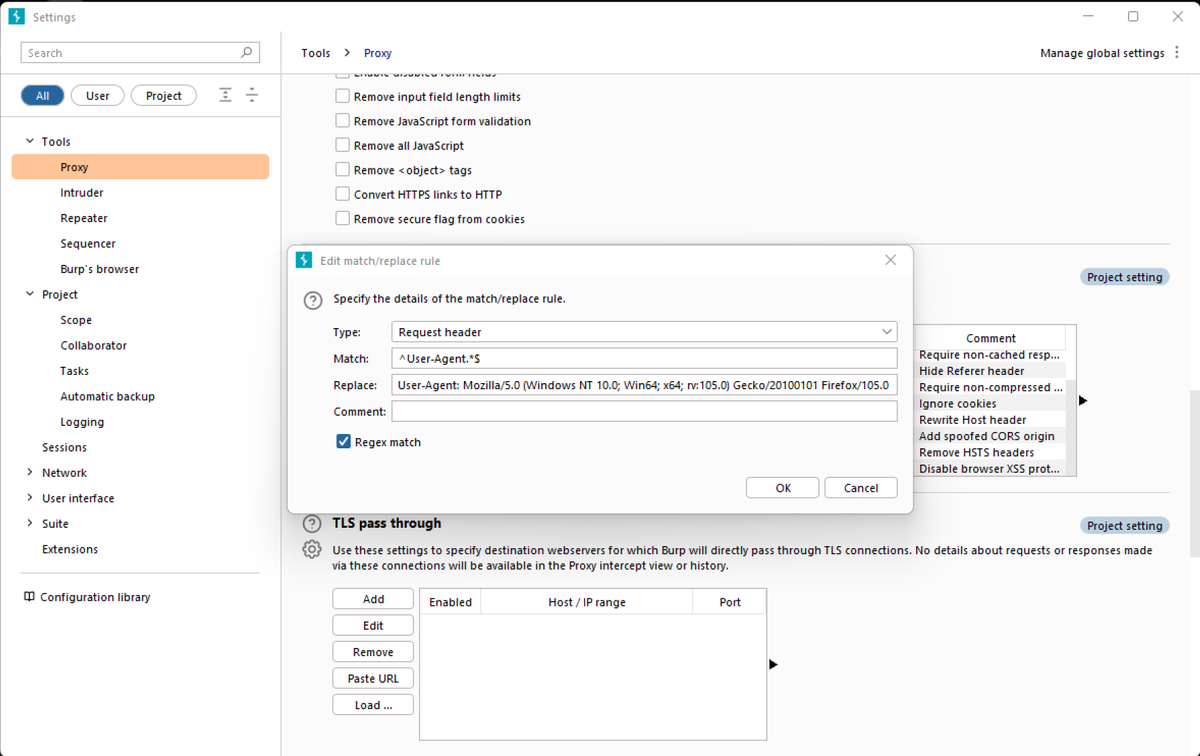Select the Project filter pill

(164, 96)
